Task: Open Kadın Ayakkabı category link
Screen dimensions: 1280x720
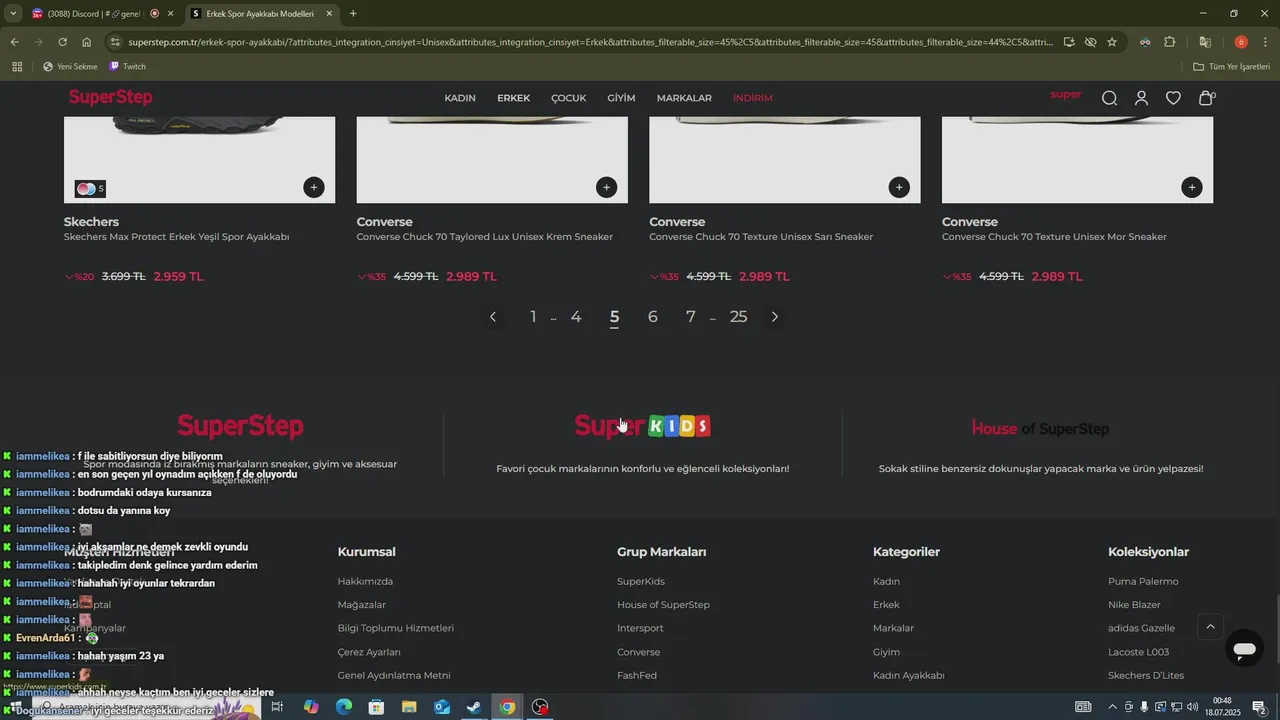Action: coord(909,676)
